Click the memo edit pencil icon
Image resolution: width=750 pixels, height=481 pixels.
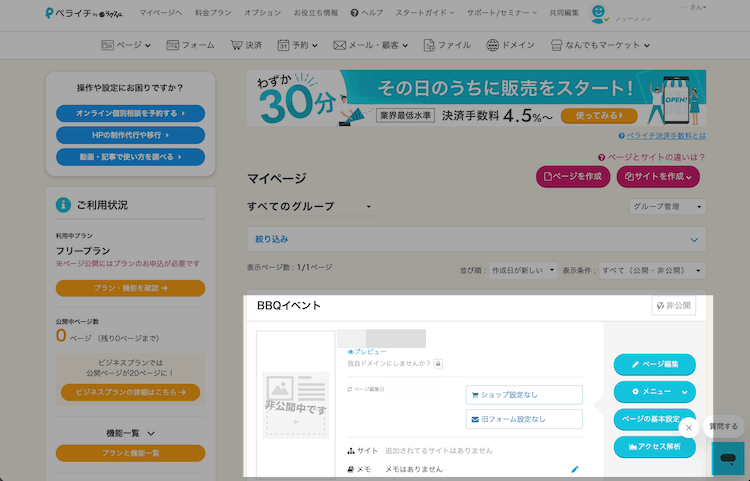click(575, 469)
